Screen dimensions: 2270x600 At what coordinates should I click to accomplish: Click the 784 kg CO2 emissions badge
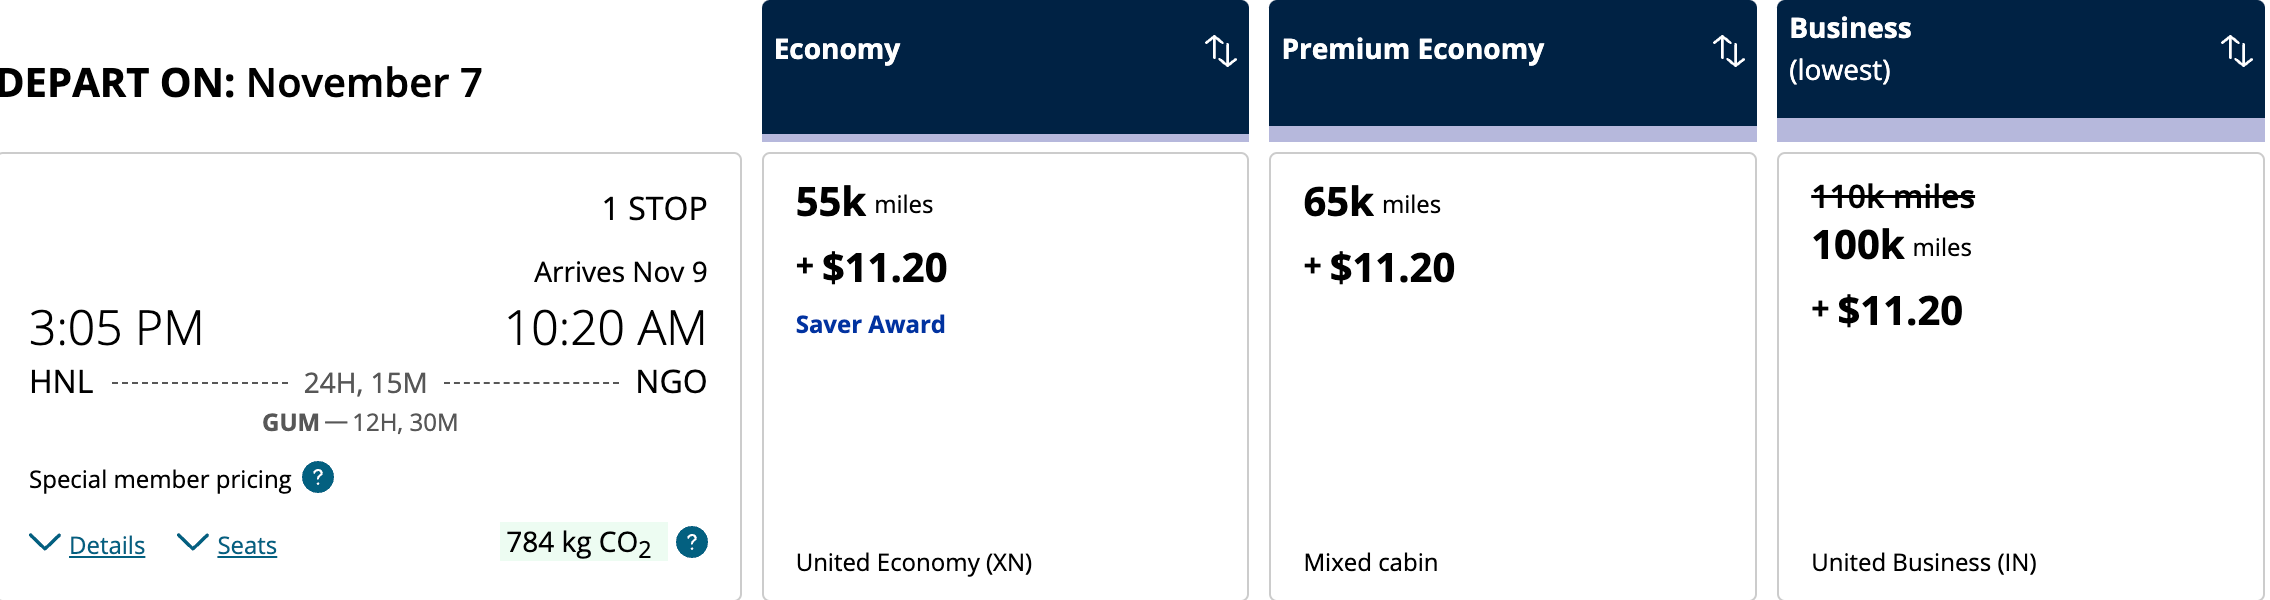point(579,543)
